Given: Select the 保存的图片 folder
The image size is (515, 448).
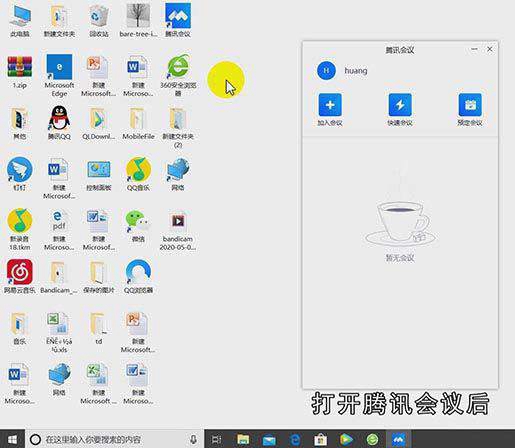Looking at the screenshot, I should click(99, 277).
